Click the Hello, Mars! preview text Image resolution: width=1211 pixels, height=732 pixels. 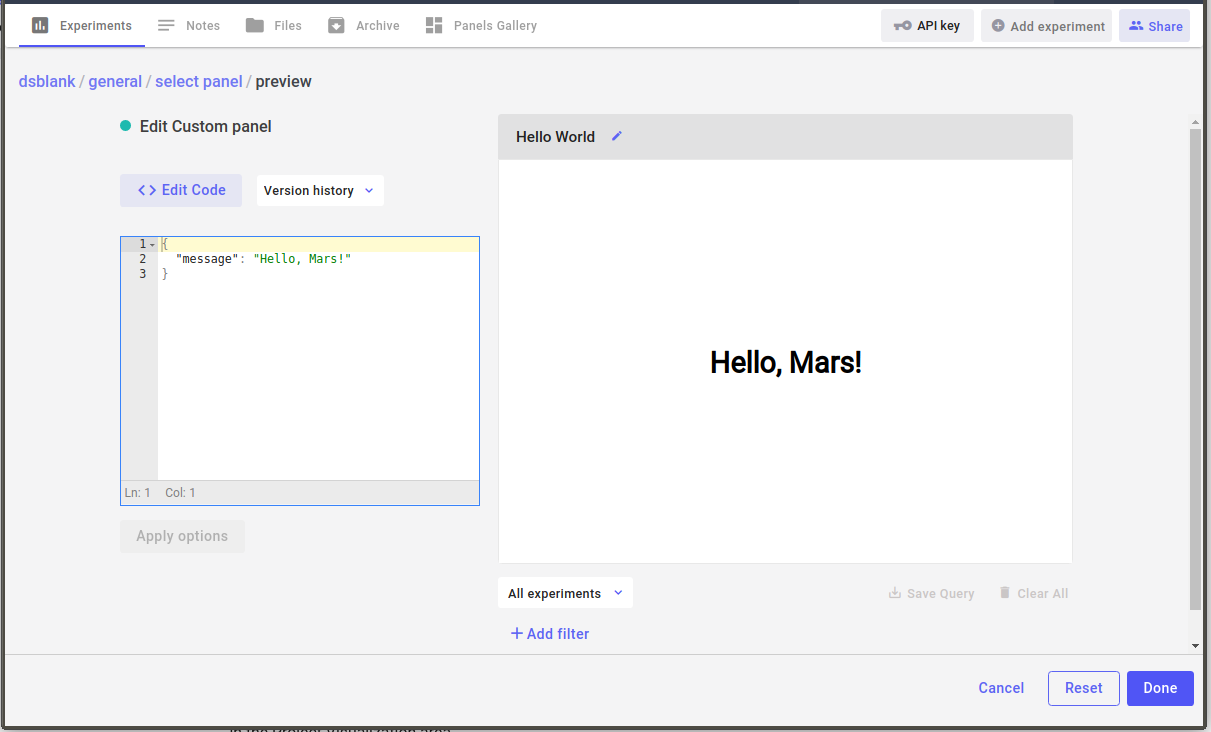point(785,362)
